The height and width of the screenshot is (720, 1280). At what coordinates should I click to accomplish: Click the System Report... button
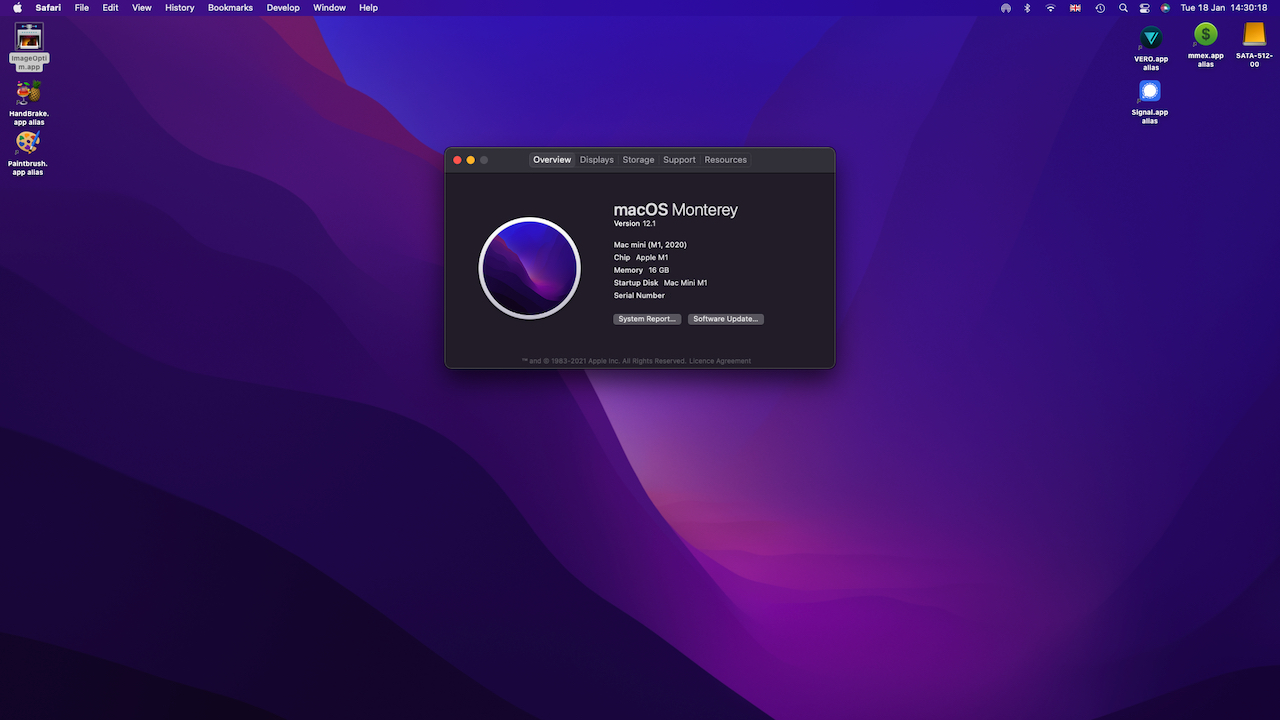(x=647, y=319)
